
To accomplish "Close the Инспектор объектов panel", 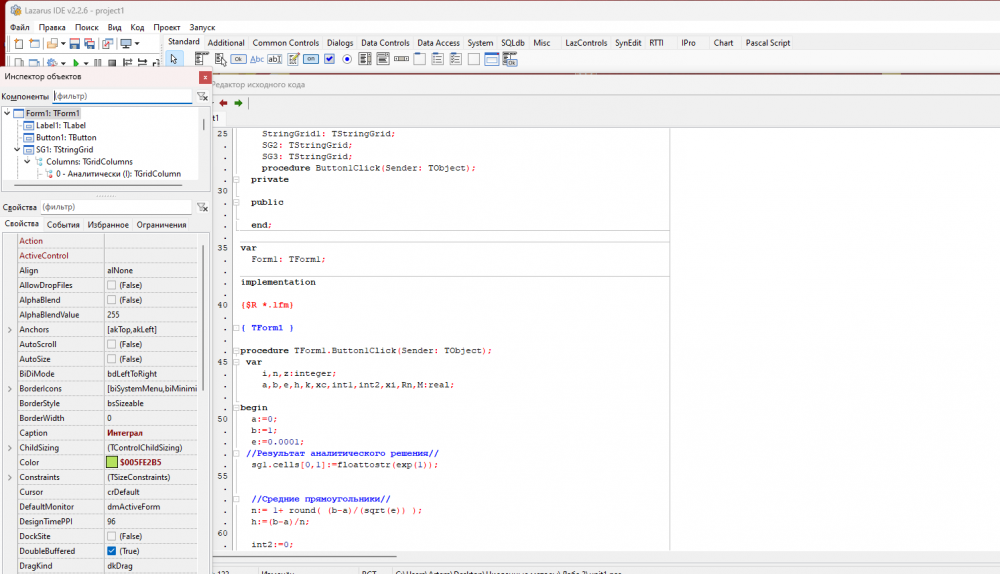I will [205, 77].
